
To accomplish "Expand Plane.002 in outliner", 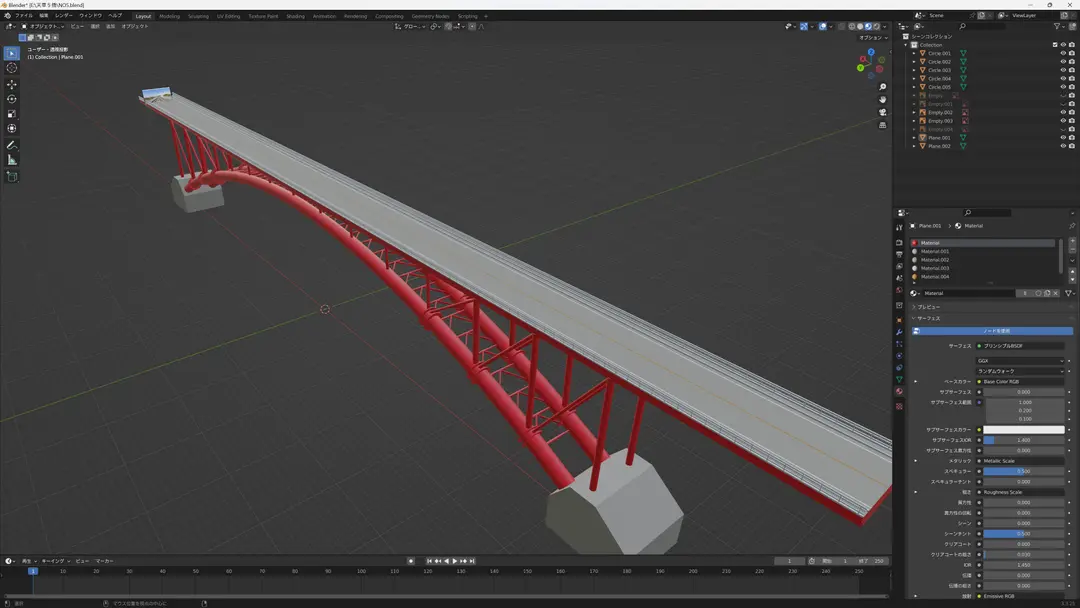I will [x=914, y=146].
